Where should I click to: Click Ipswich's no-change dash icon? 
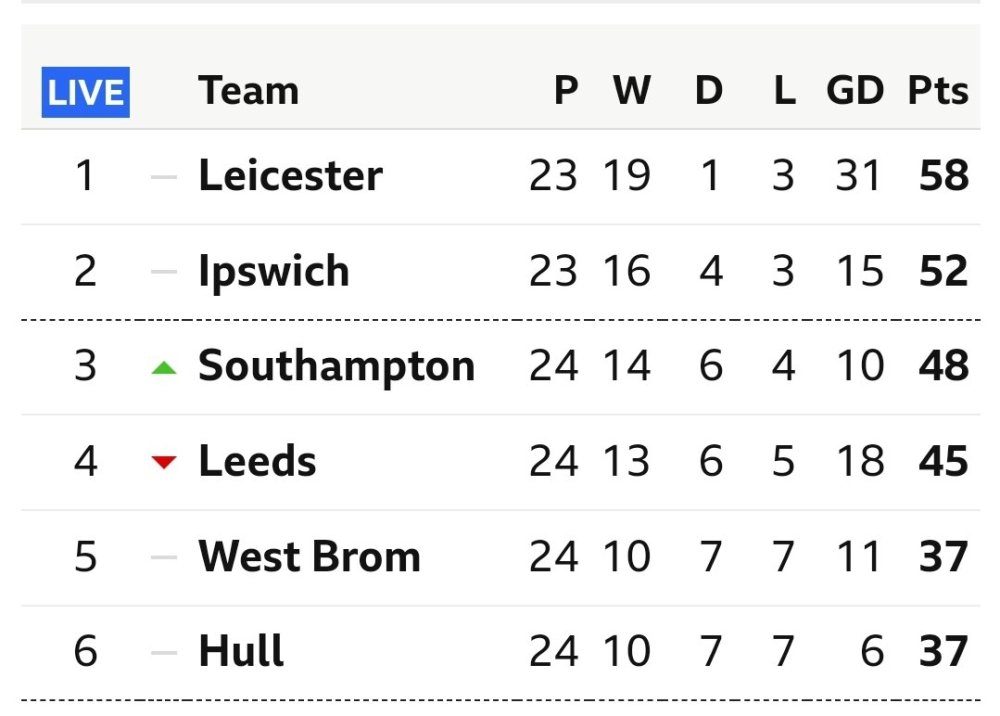164,272
